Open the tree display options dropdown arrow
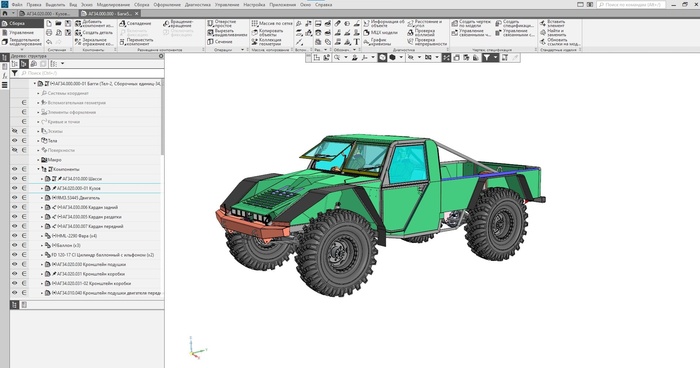700x368 pixels. point(62,64)
